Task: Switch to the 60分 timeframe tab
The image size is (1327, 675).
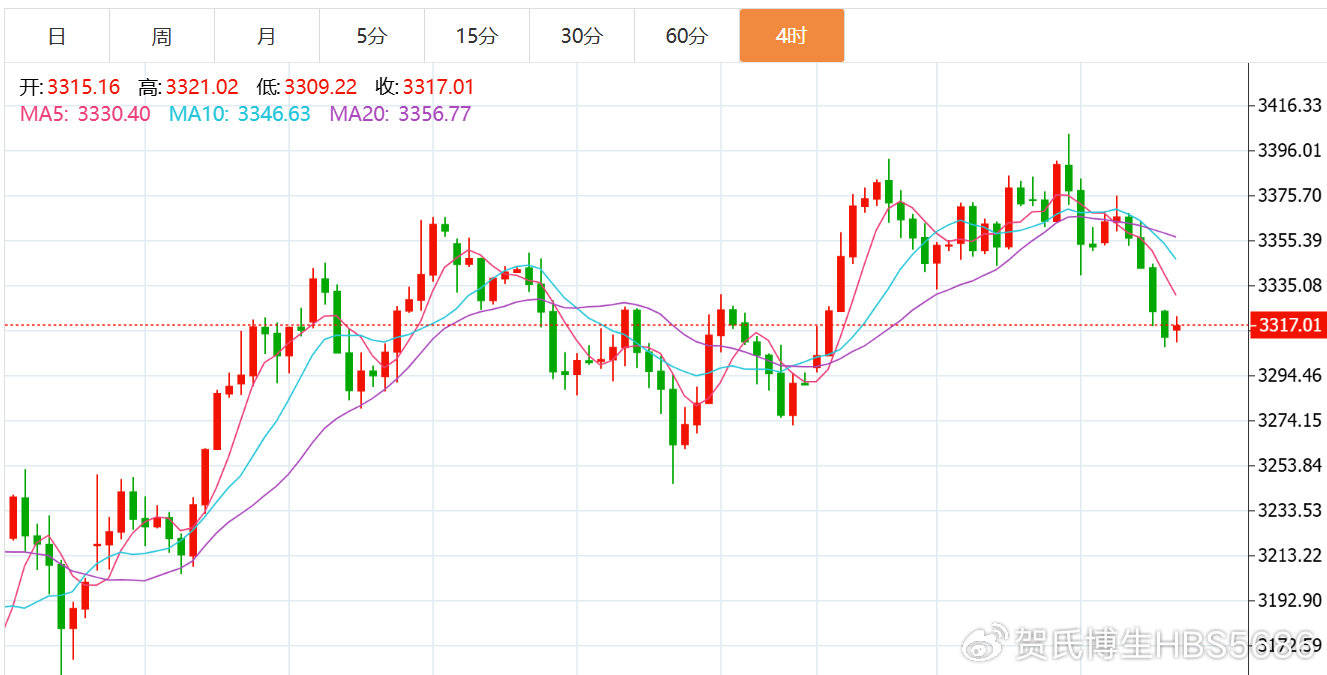Action: pyautogui.click(x=686, y=37)
